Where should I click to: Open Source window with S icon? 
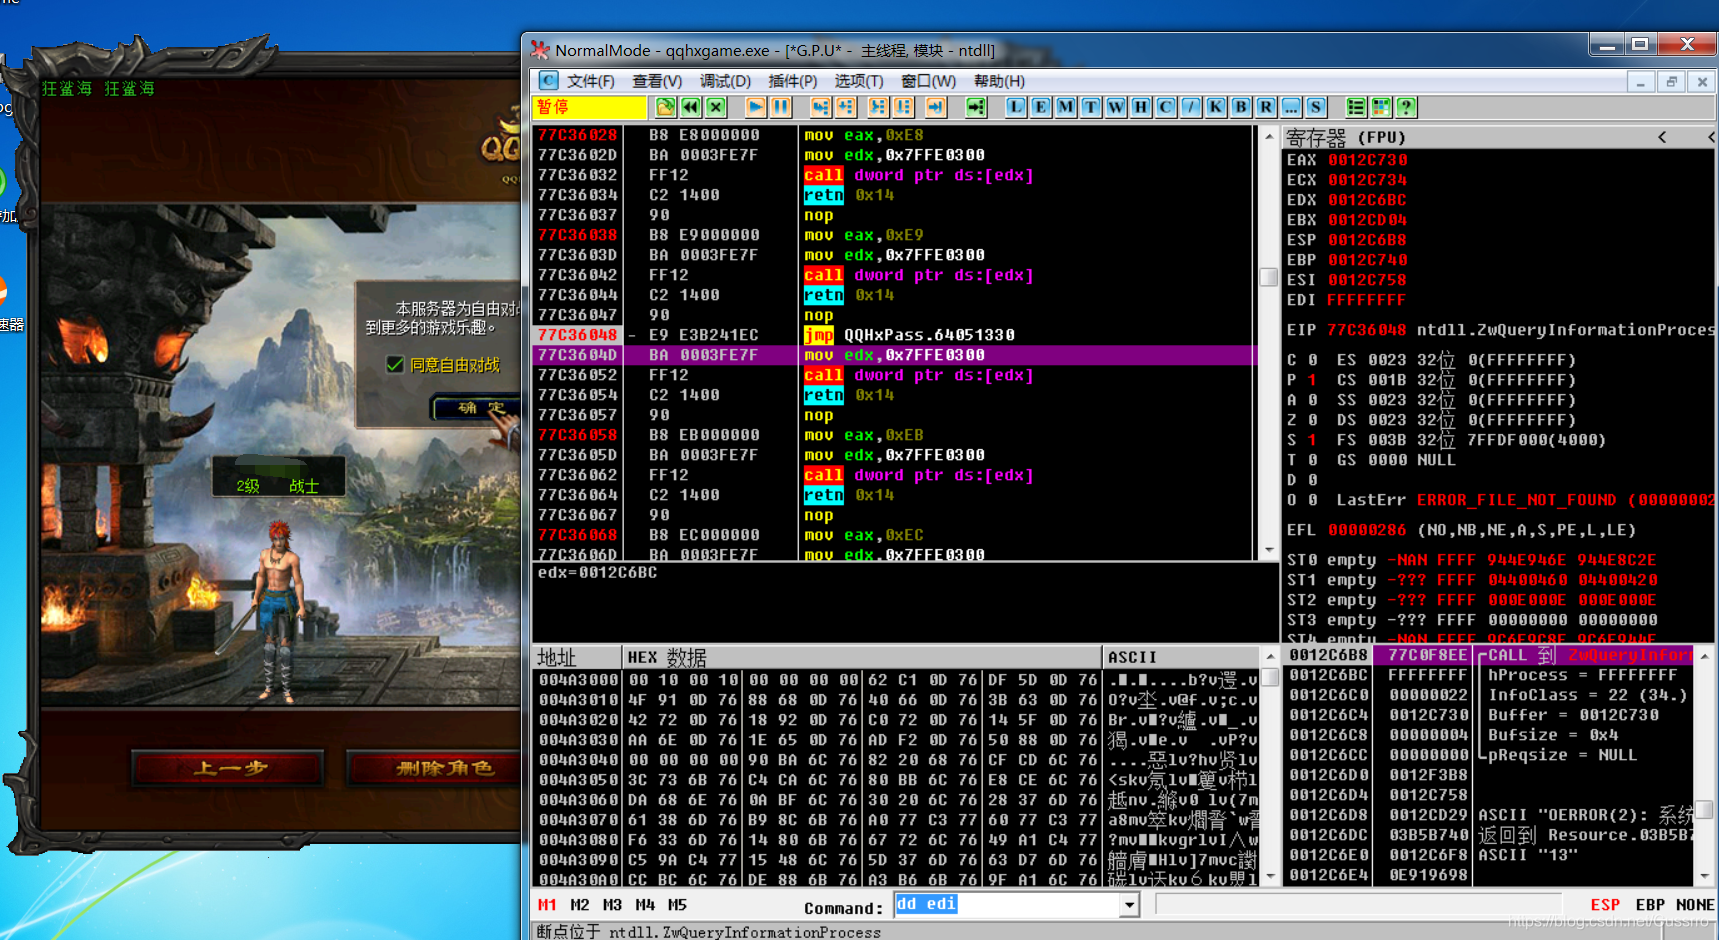(1316, 107)
